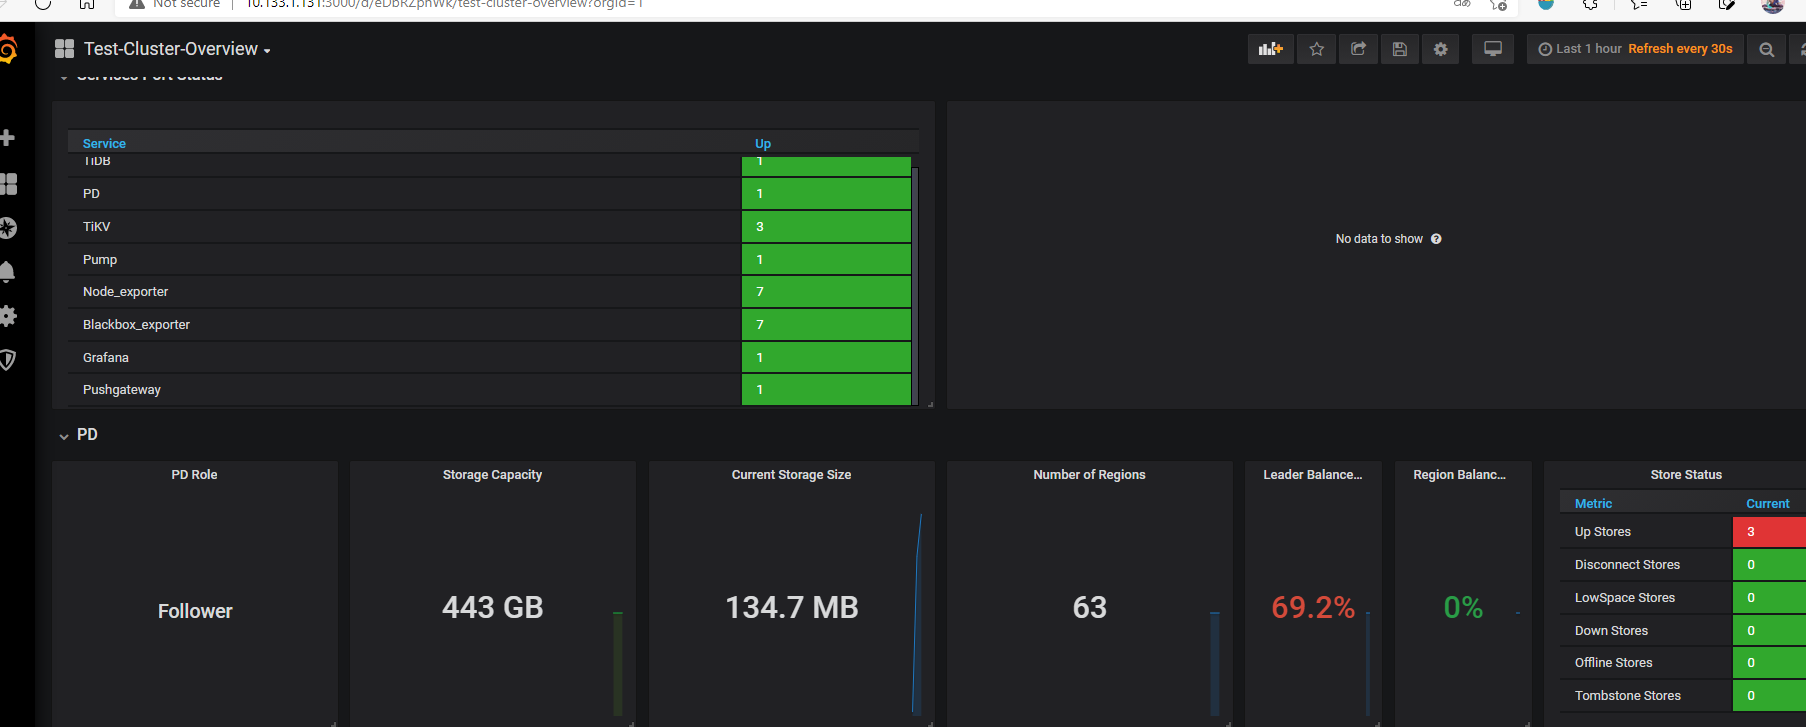Click the 0% region balance value
The image size is (1806, 727).
coord(1463,607)
